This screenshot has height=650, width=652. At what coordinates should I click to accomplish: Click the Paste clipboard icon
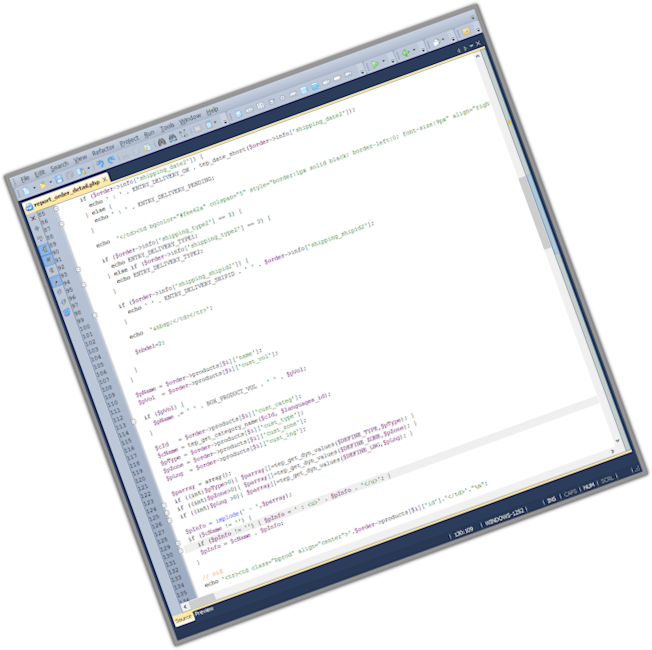click(x=147, y=147)
